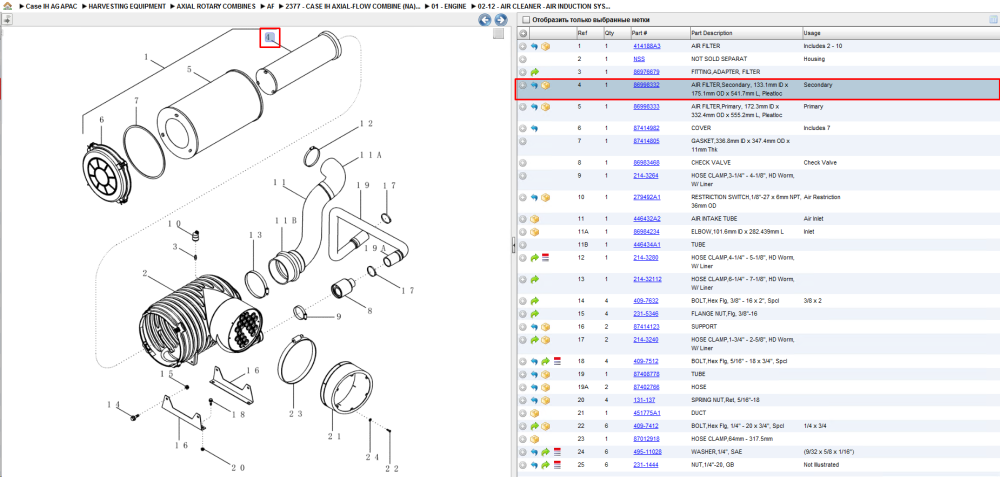1000x477 pixels.
Task: Click box icon on ELBOW 11A row
Action: 534,232
